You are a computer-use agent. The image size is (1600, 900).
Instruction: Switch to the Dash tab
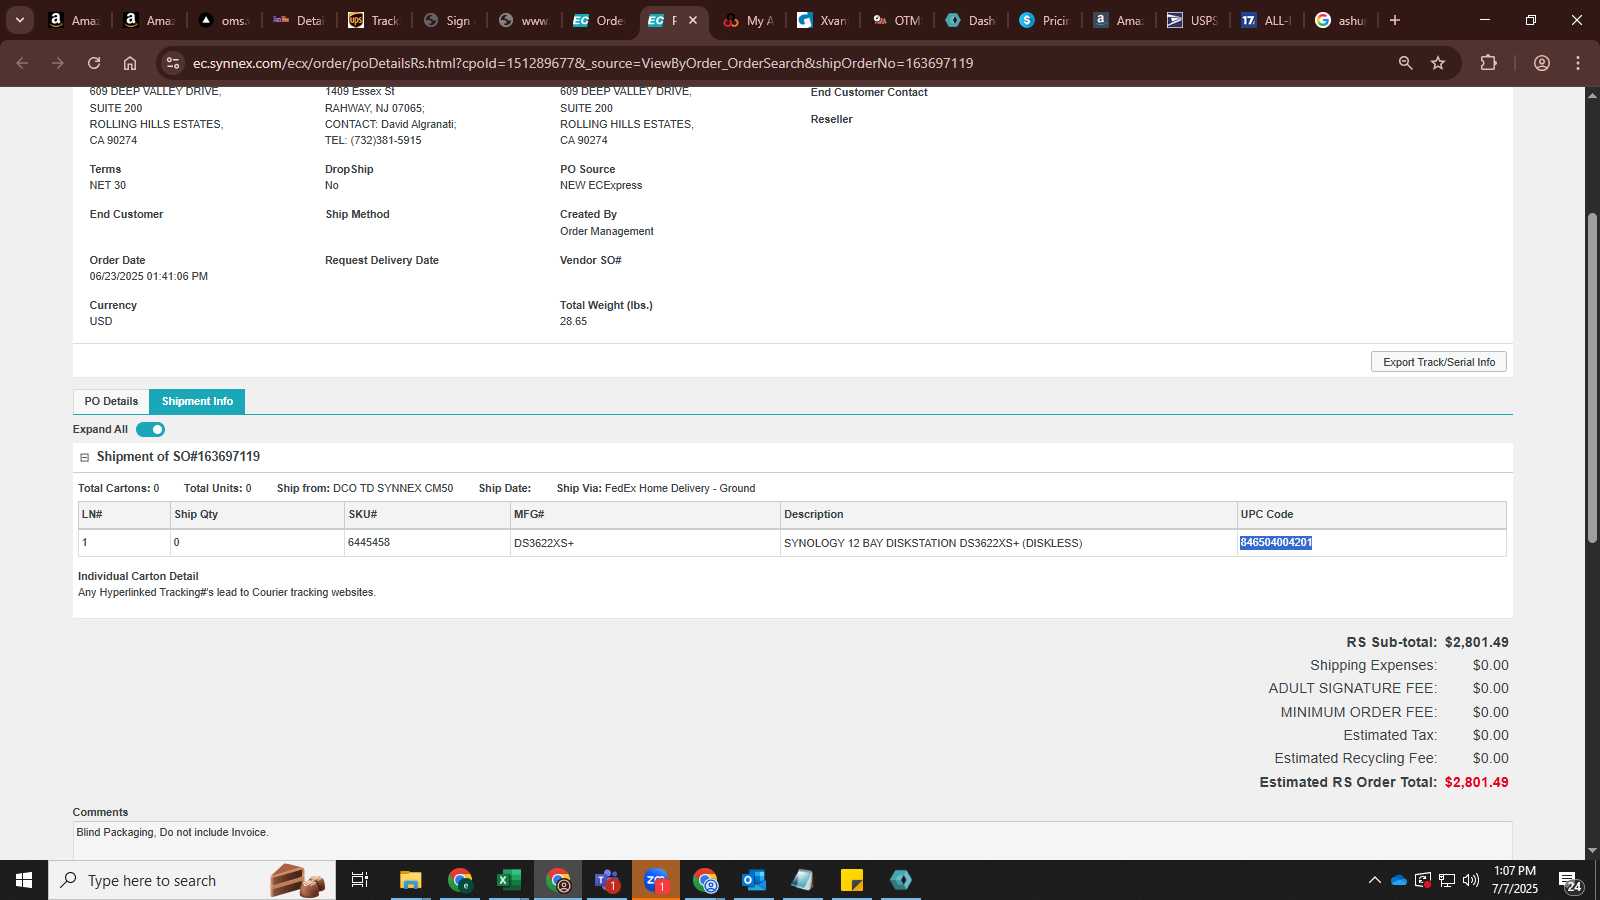coord(970,20)
